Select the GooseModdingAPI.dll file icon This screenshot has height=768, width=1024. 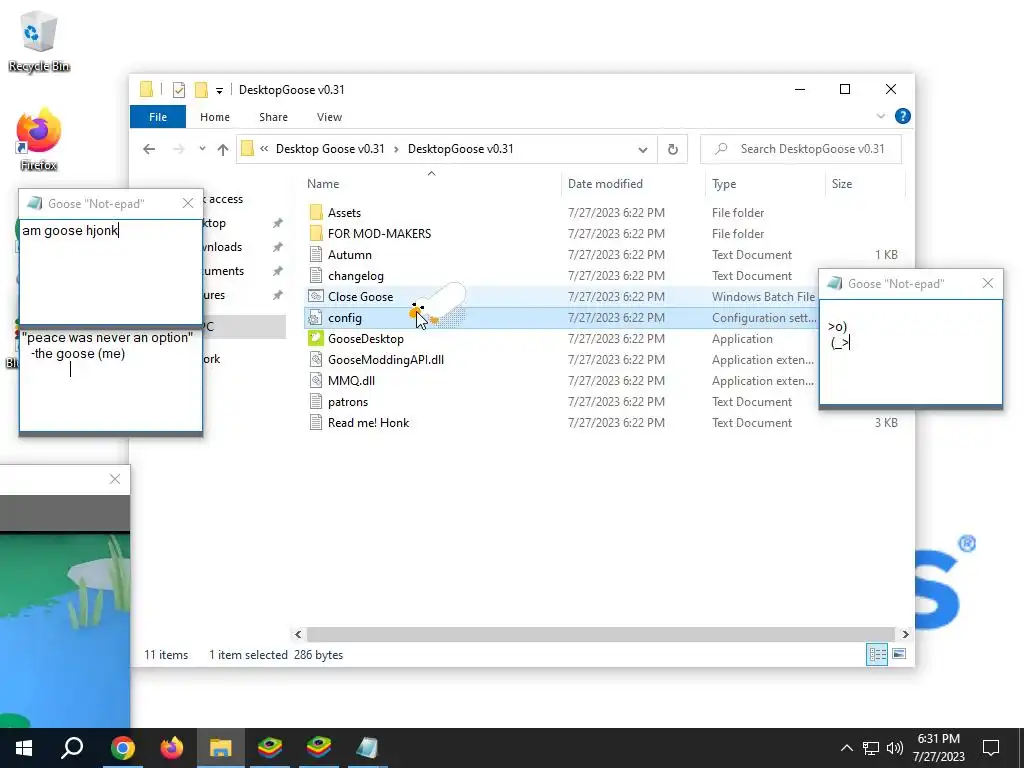click(316, 359)
